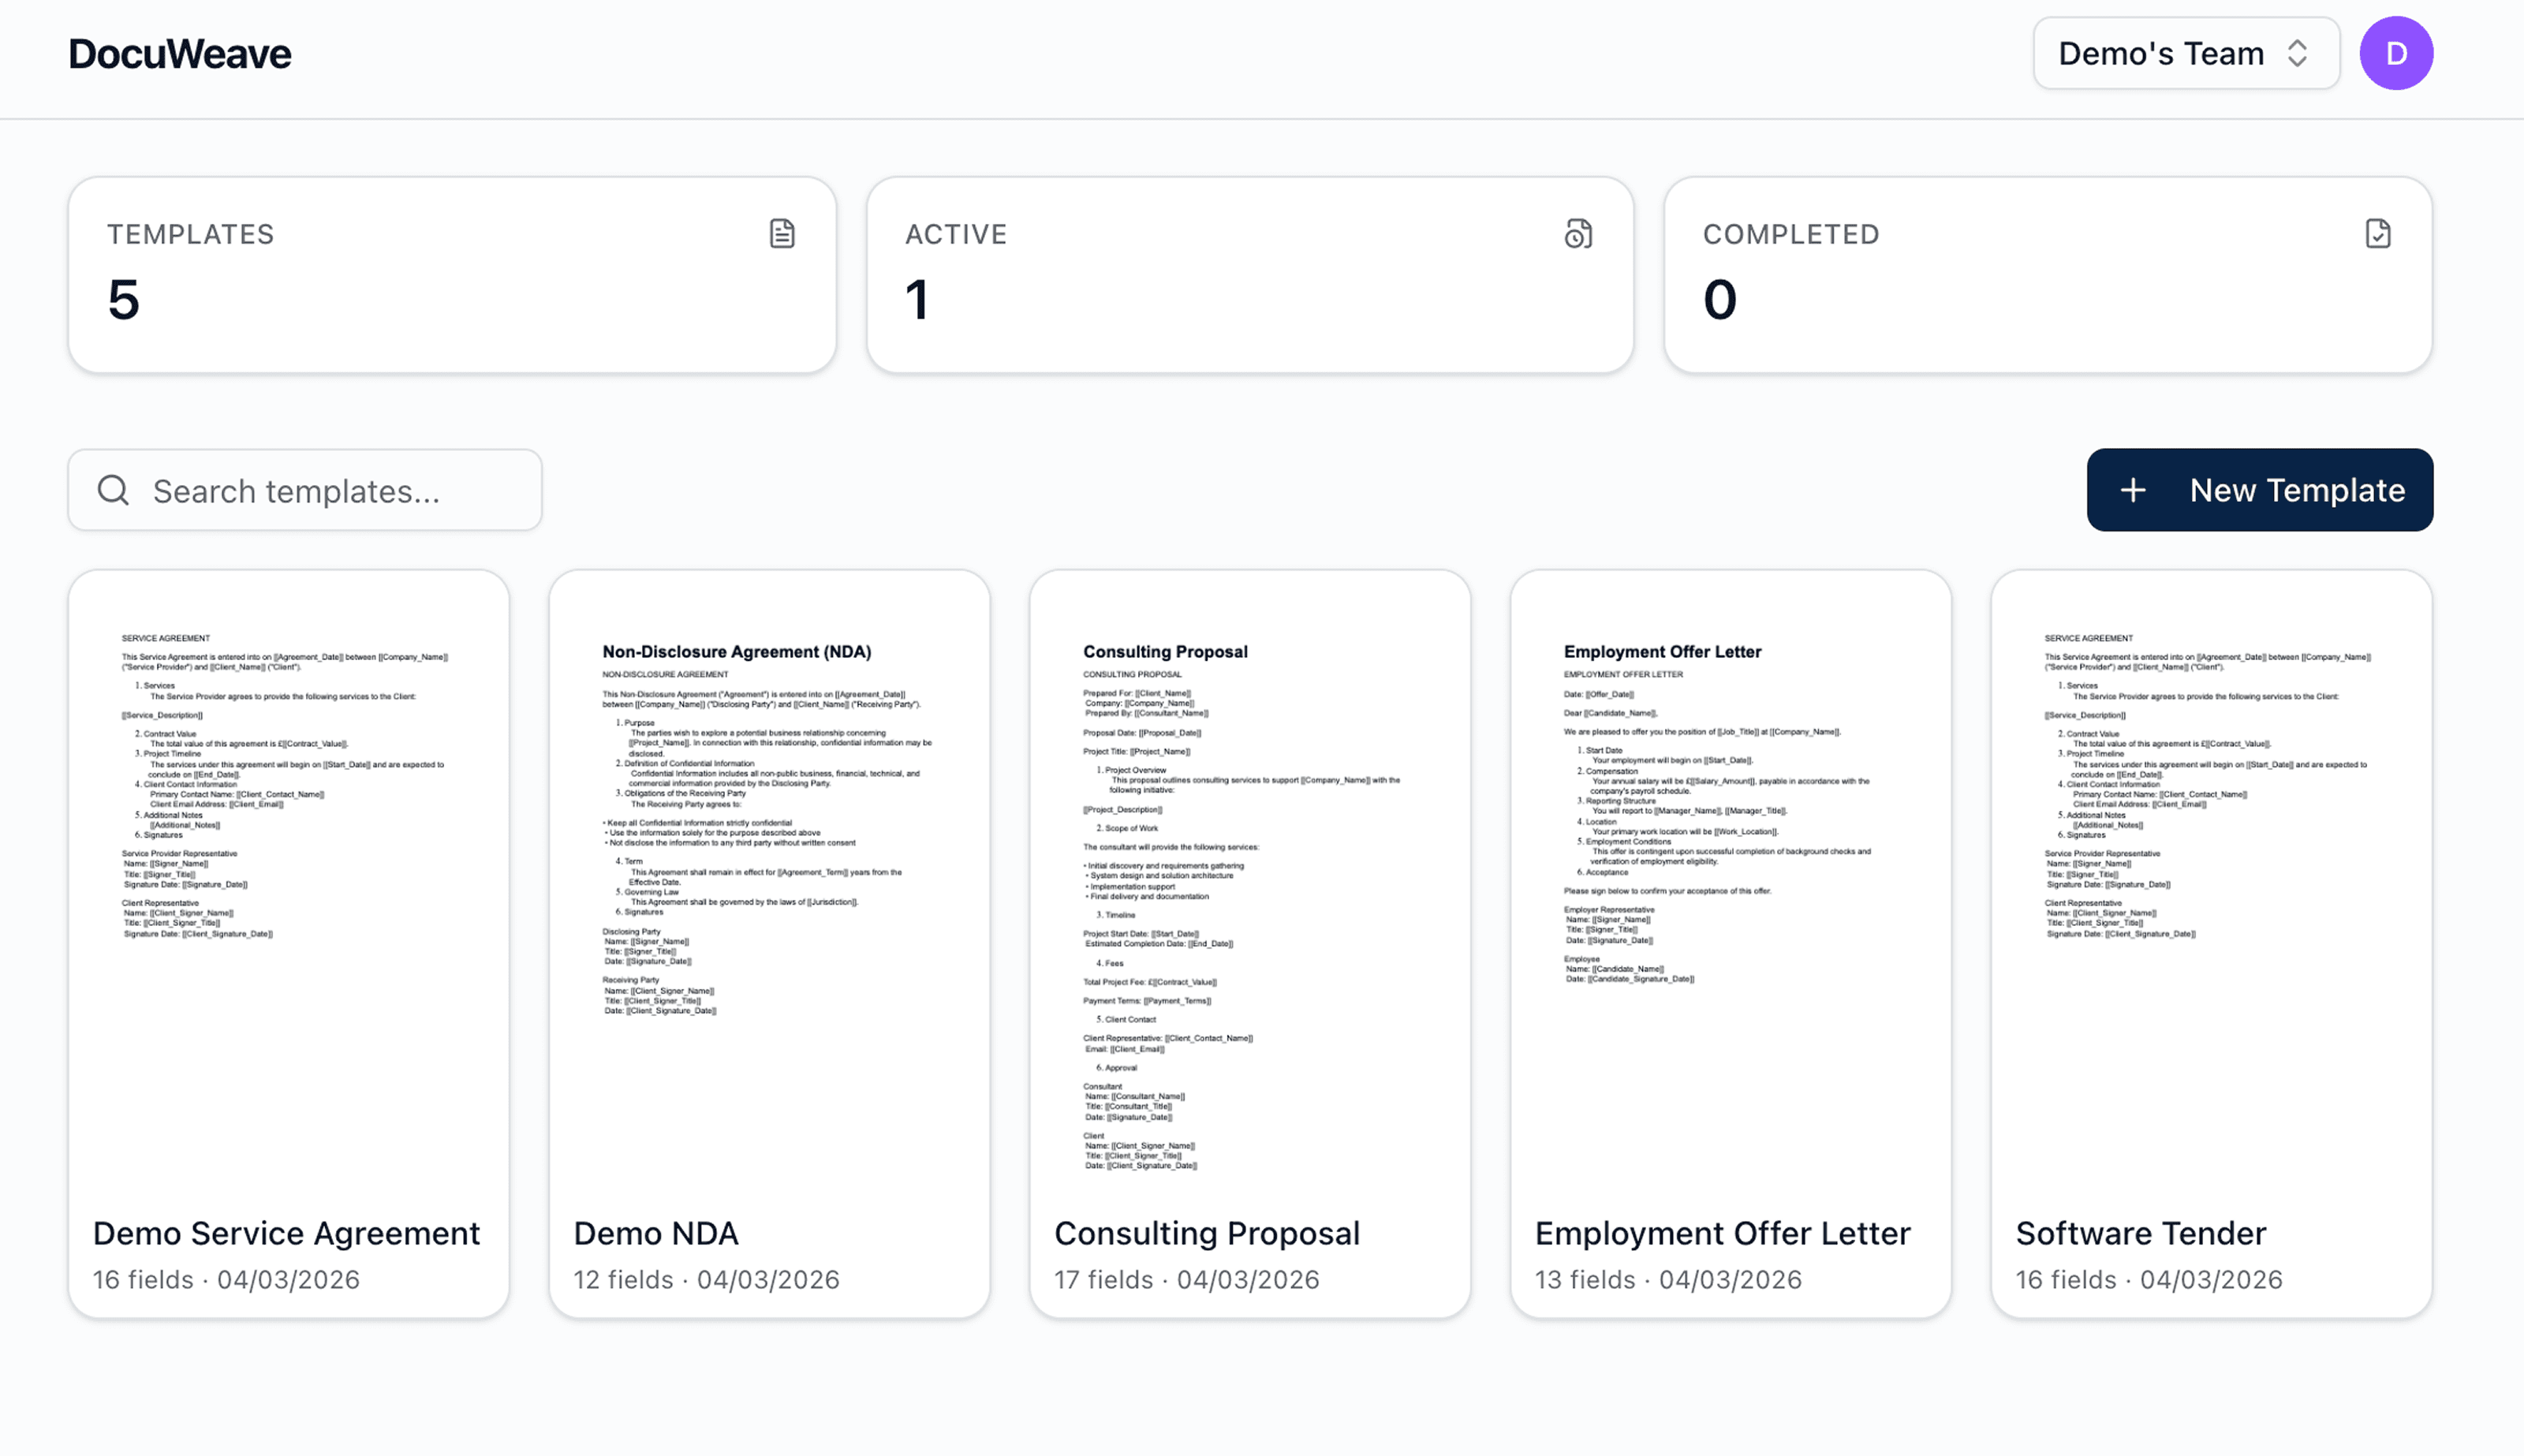The image size is (2524, 1456).
Task: Open the Demo NDA template
Action: (769, 943)
